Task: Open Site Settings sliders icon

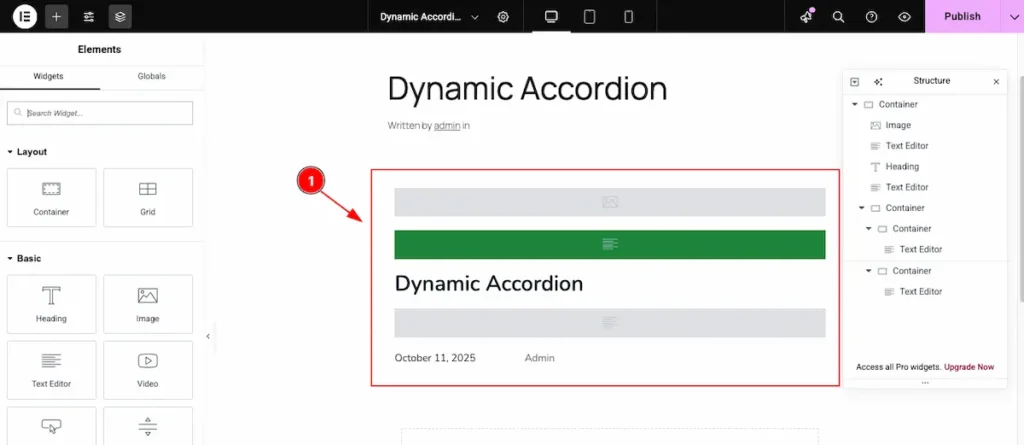Action: pyautogui.click(x=89, y=16)
